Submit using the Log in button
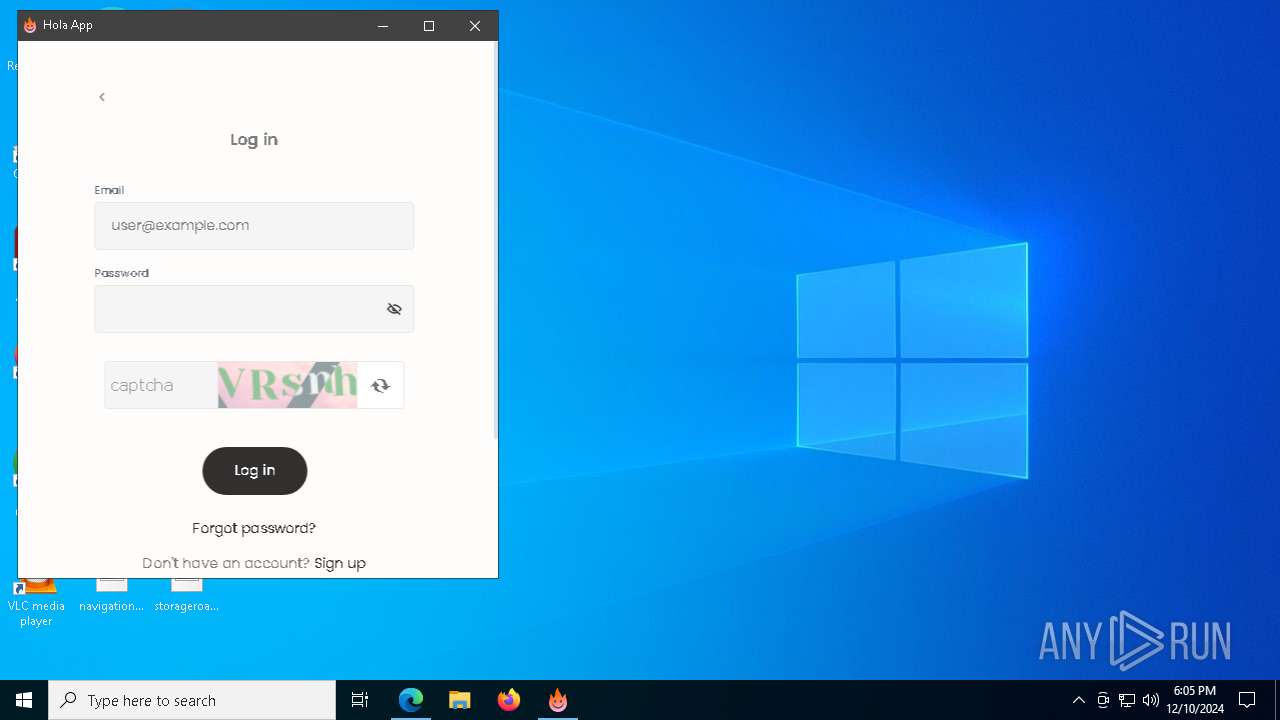1280x720 pixels. coord(254,471)
